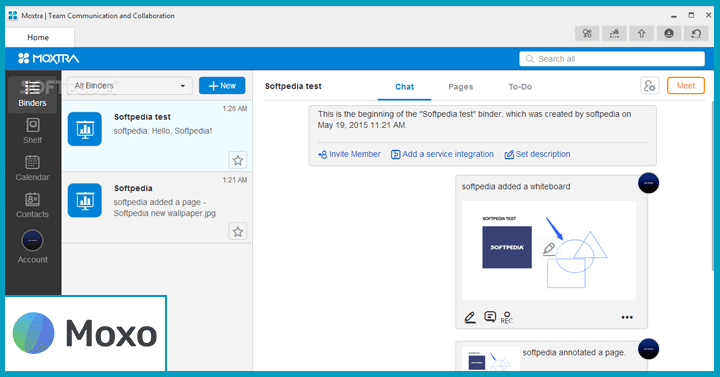
Task: Click the New binder button
Action: (x=222, y=85)
